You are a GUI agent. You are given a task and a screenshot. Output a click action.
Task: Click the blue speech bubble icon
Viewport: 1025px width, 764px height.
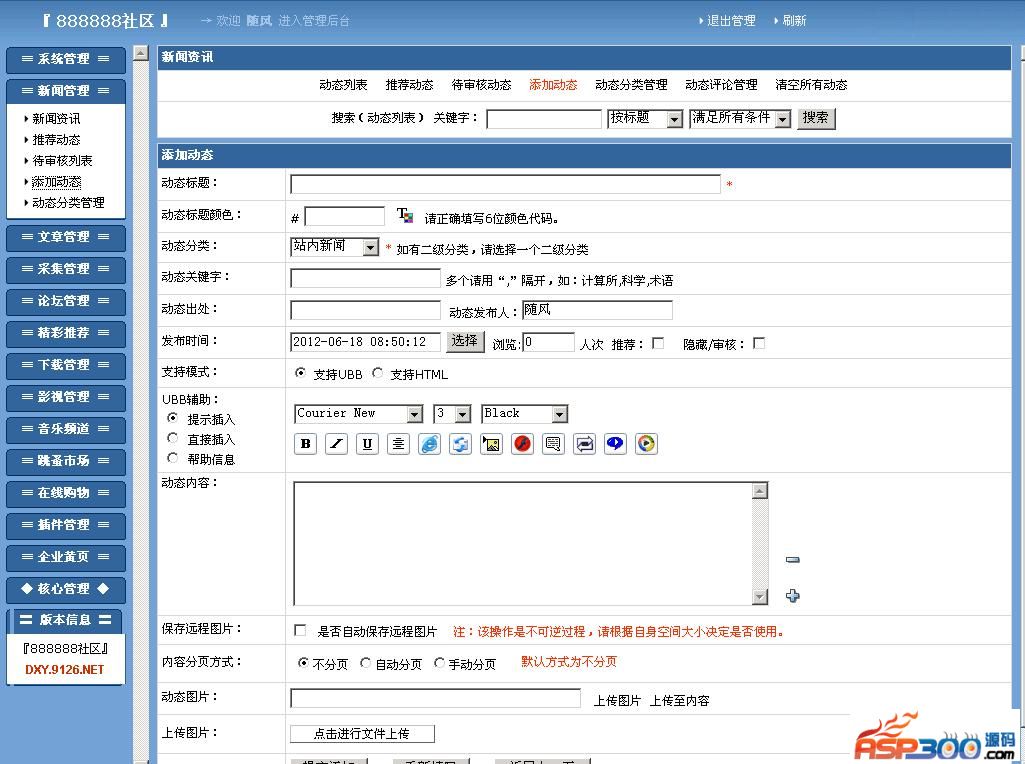pos(615,444)
